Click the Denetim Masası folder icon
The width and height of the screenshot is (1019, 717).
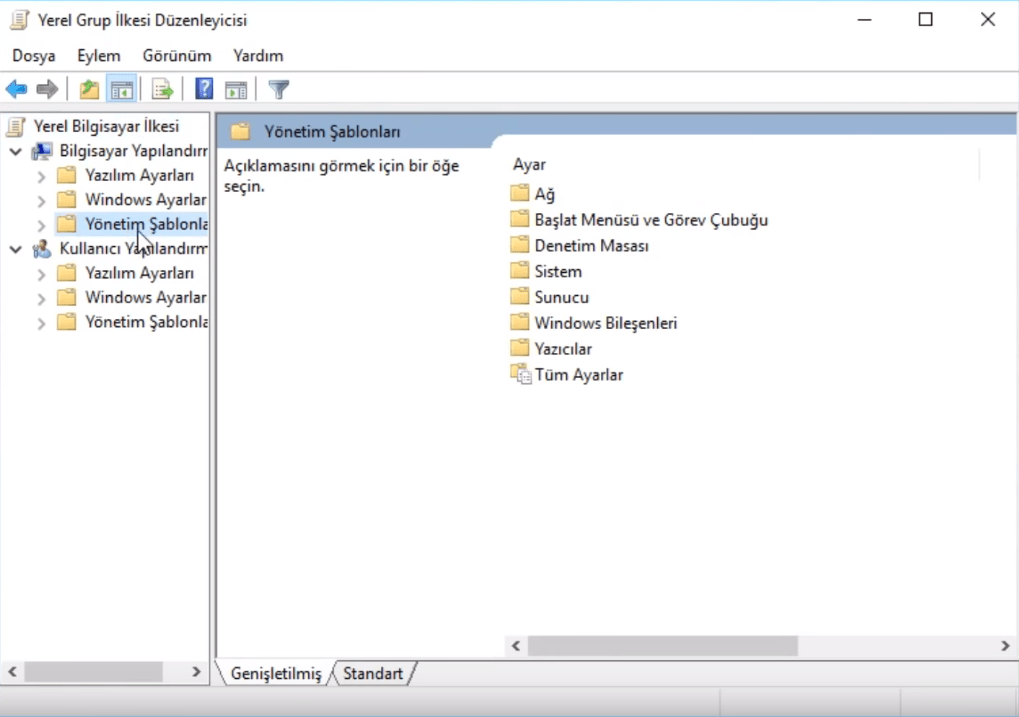519,245
